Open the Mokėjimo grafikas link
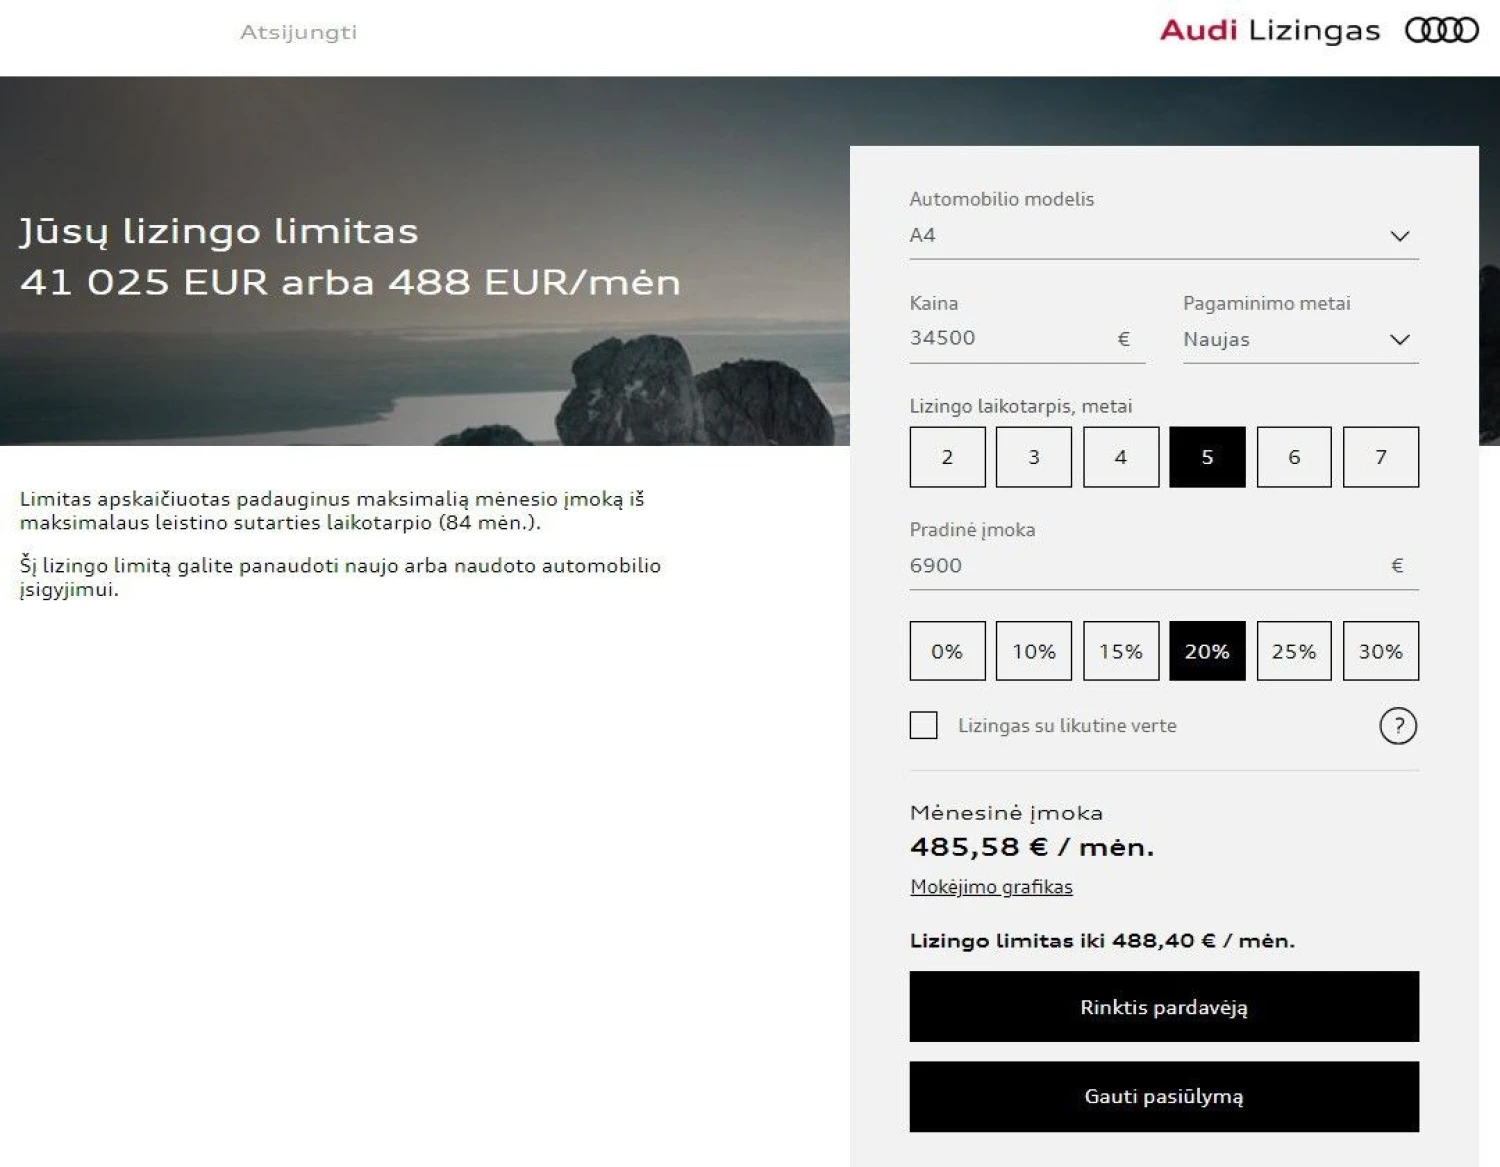Viewport: 1500px width, 1167px height. (991, 887)
